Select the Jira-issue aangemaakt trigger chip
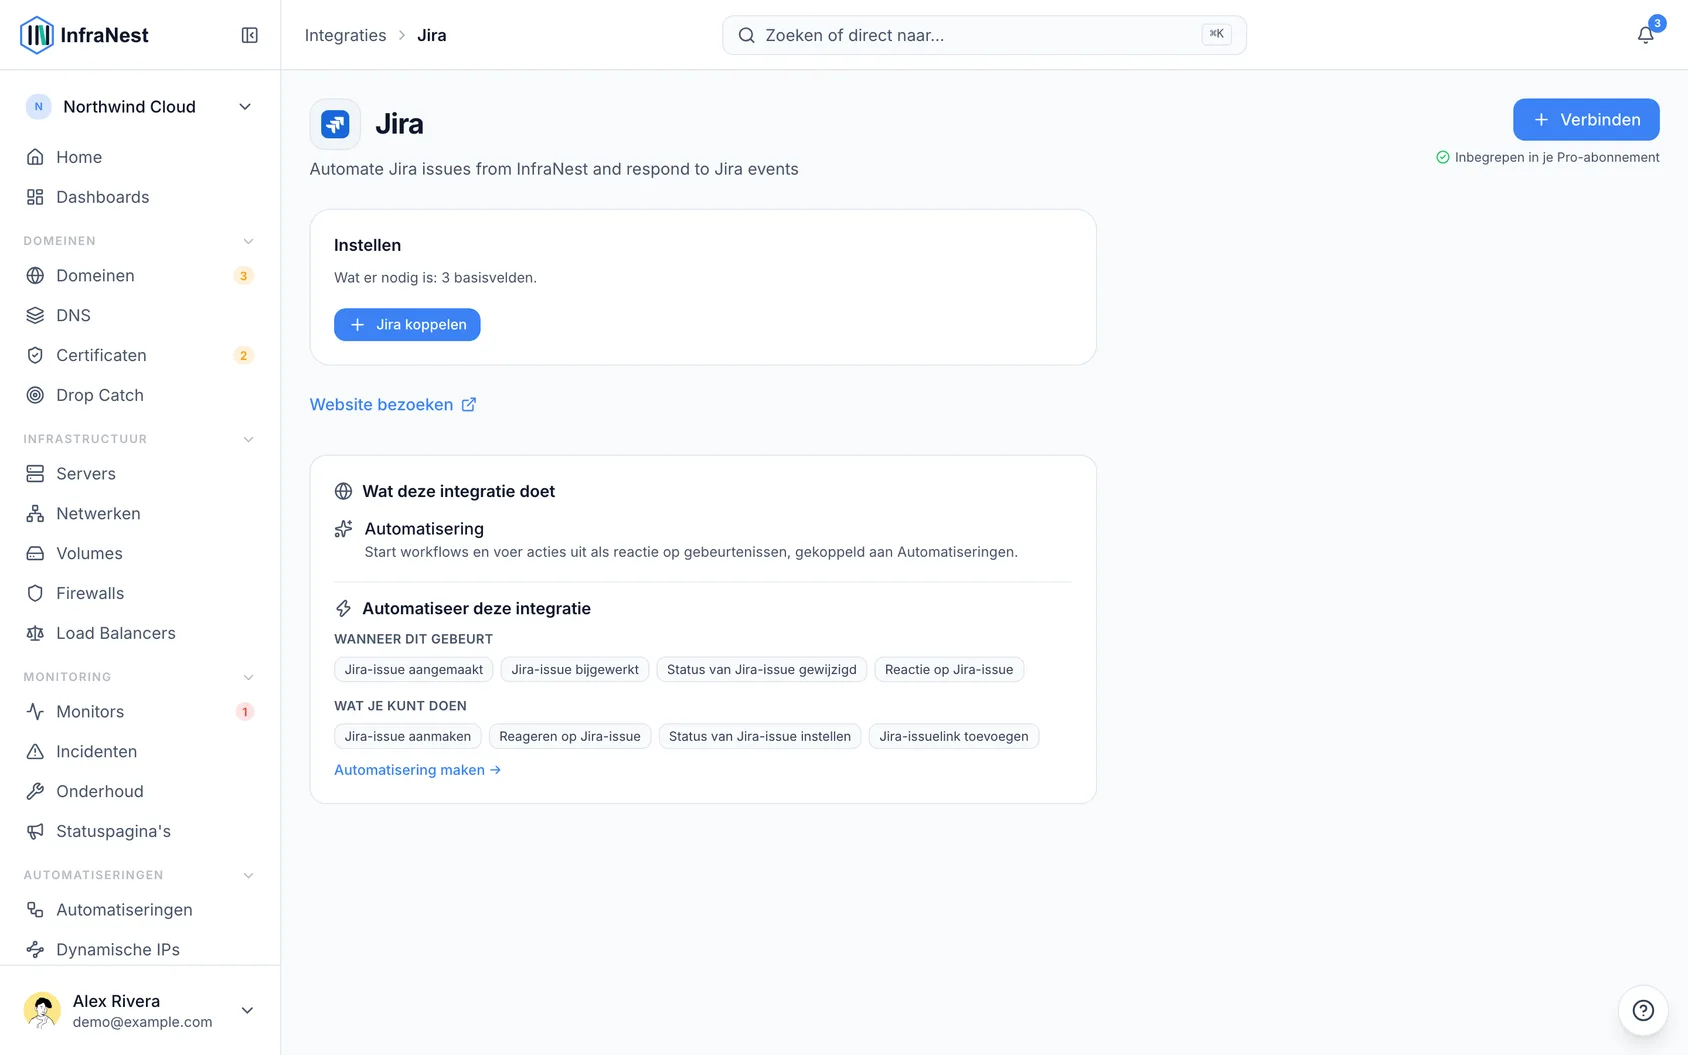This screenshot has height=1055, width=1688. pos(414,670)
